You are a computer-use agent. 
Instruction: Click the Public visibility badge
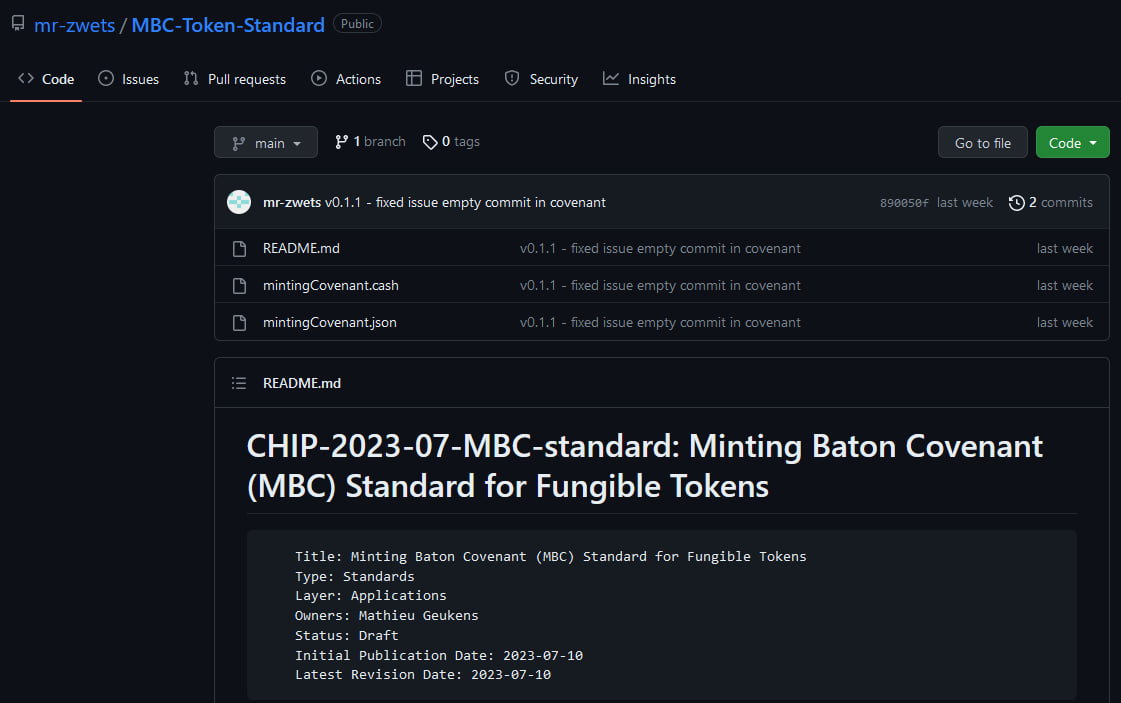pyautogui.click(x=357, y=24)
